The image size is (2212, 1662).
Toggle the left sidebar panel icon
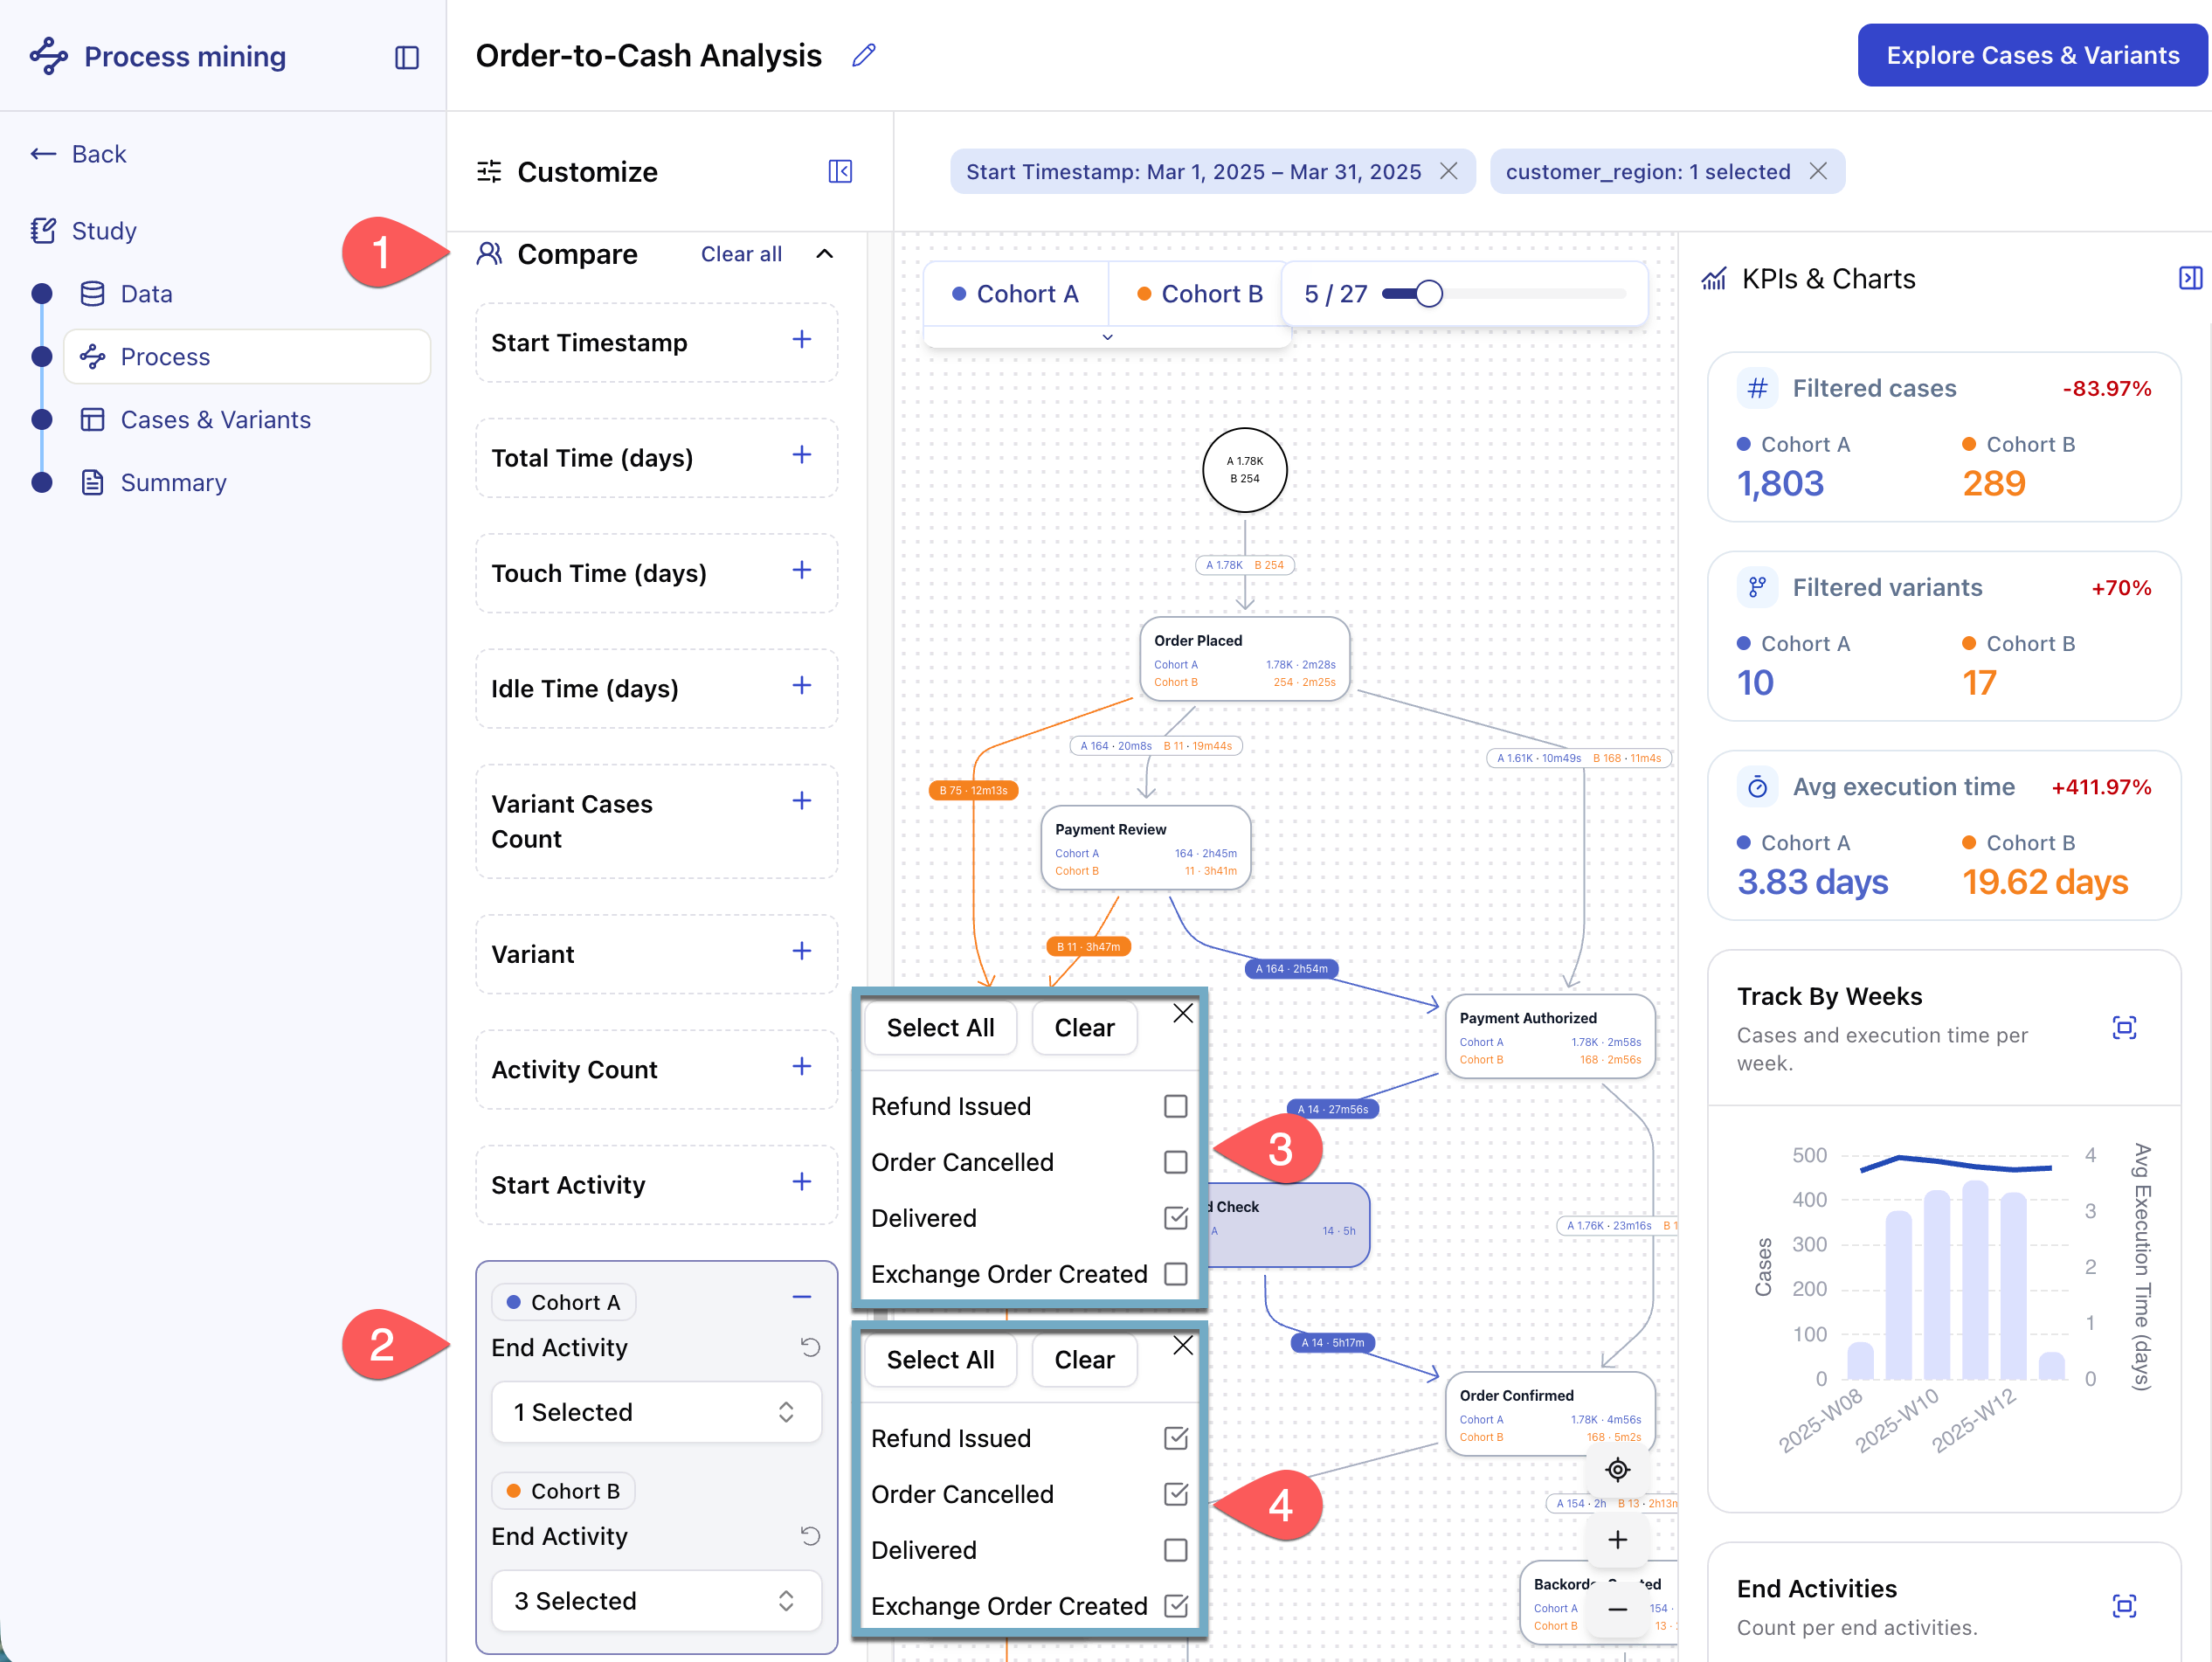406,57
